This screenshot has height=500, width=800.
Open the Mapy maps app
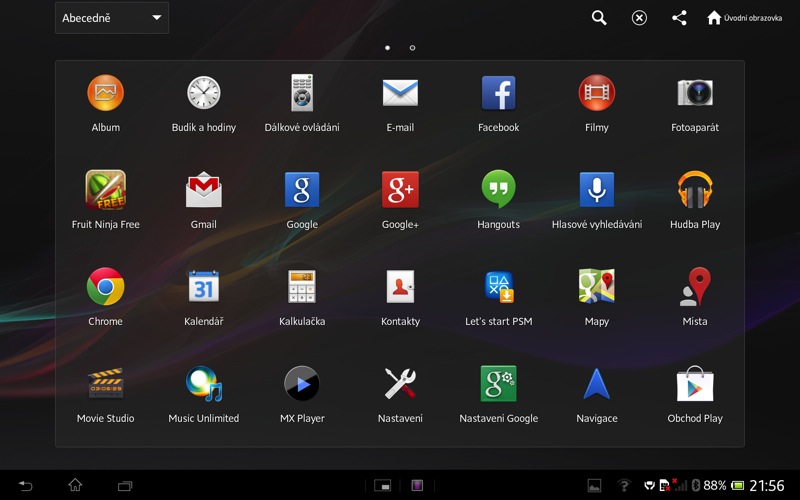(x=596, y=287)
